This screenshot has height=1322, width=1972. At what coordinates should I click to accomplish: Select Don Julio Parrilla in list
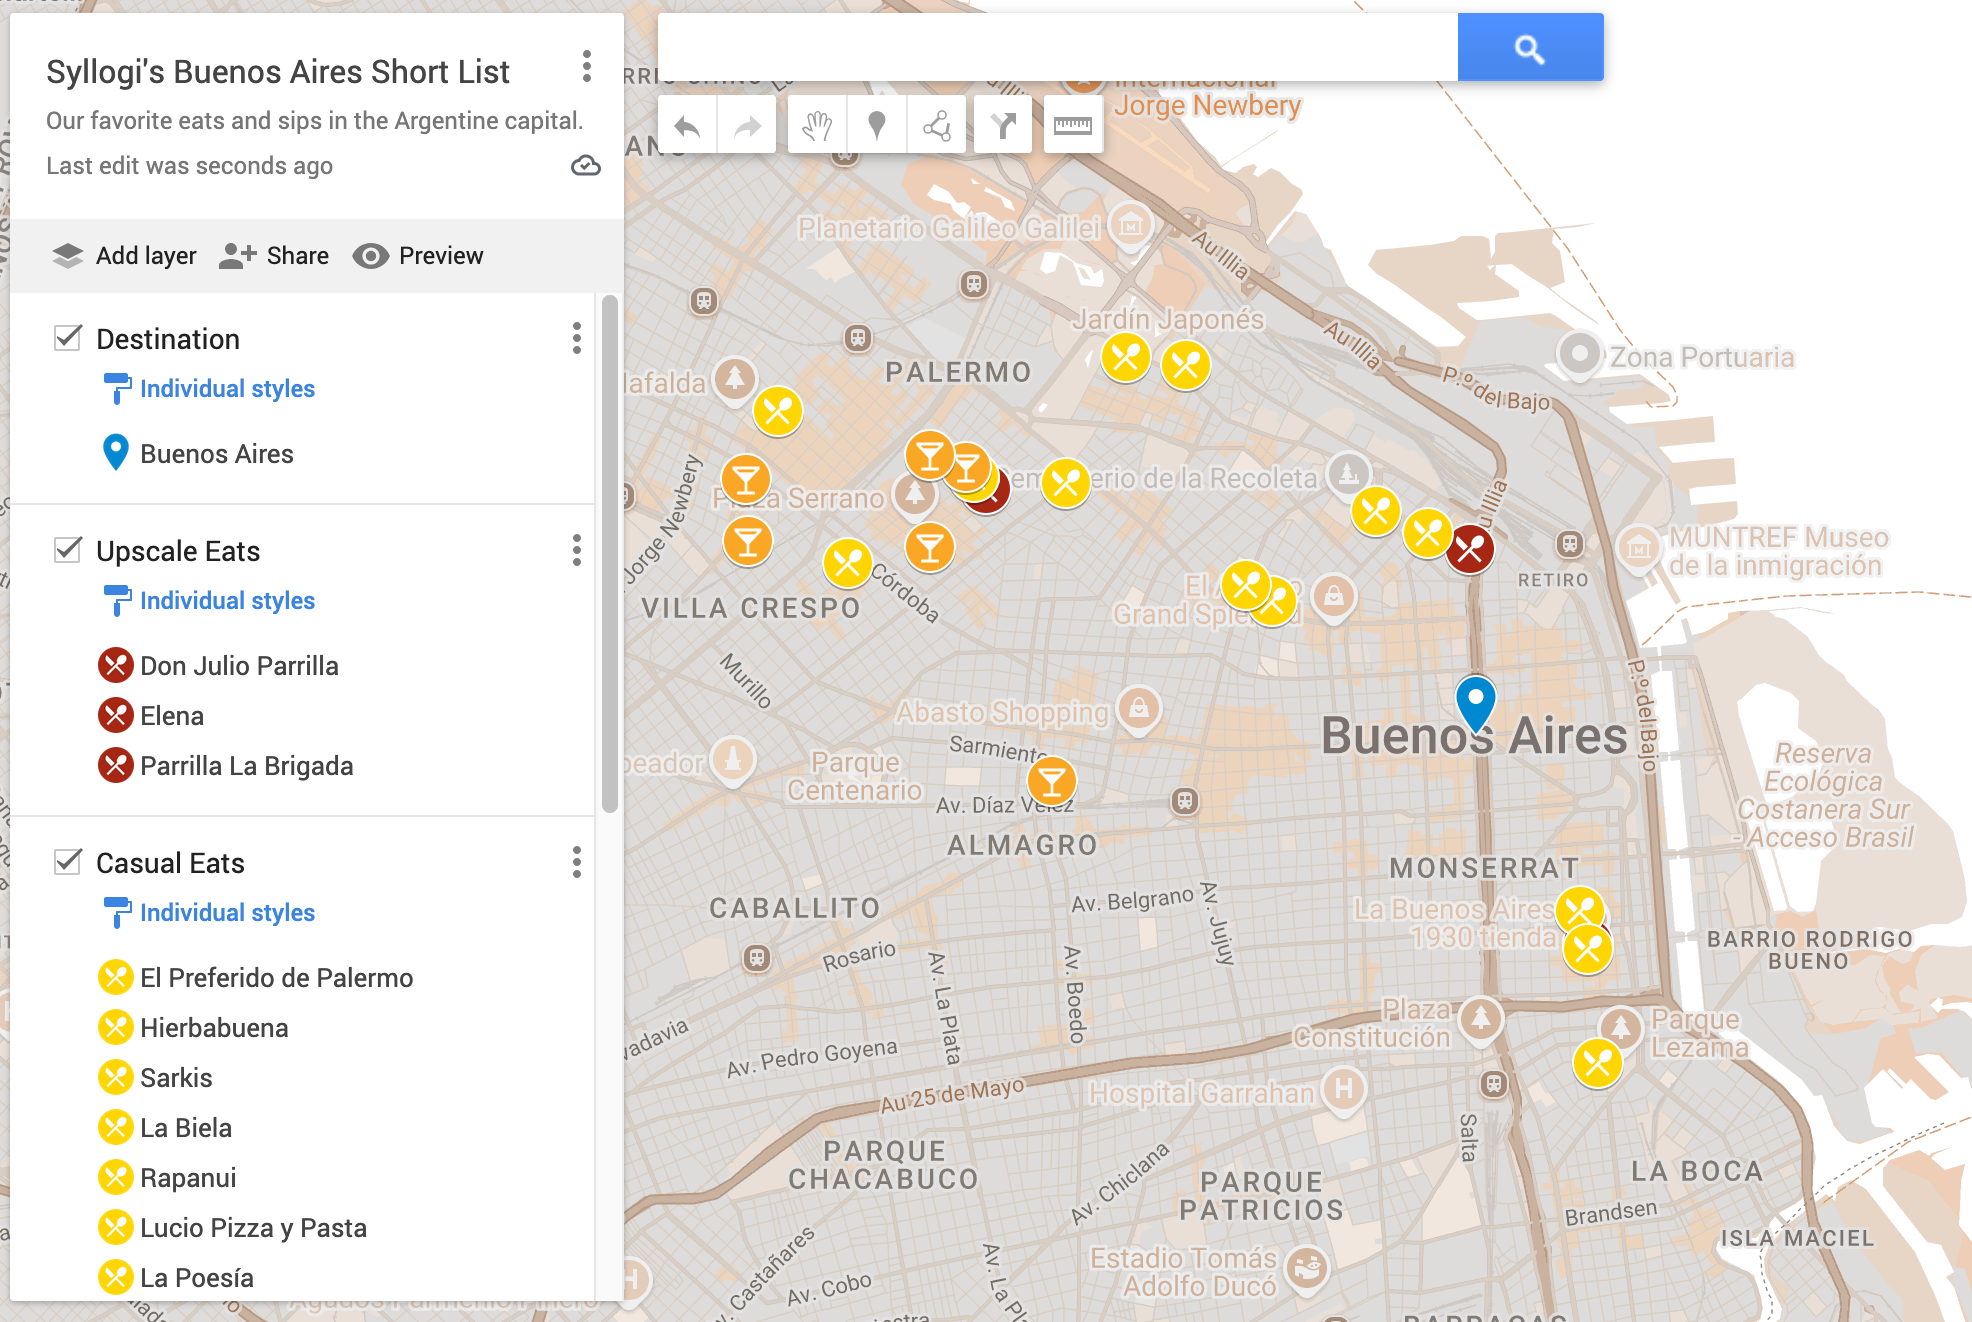(x=239, y=666)
